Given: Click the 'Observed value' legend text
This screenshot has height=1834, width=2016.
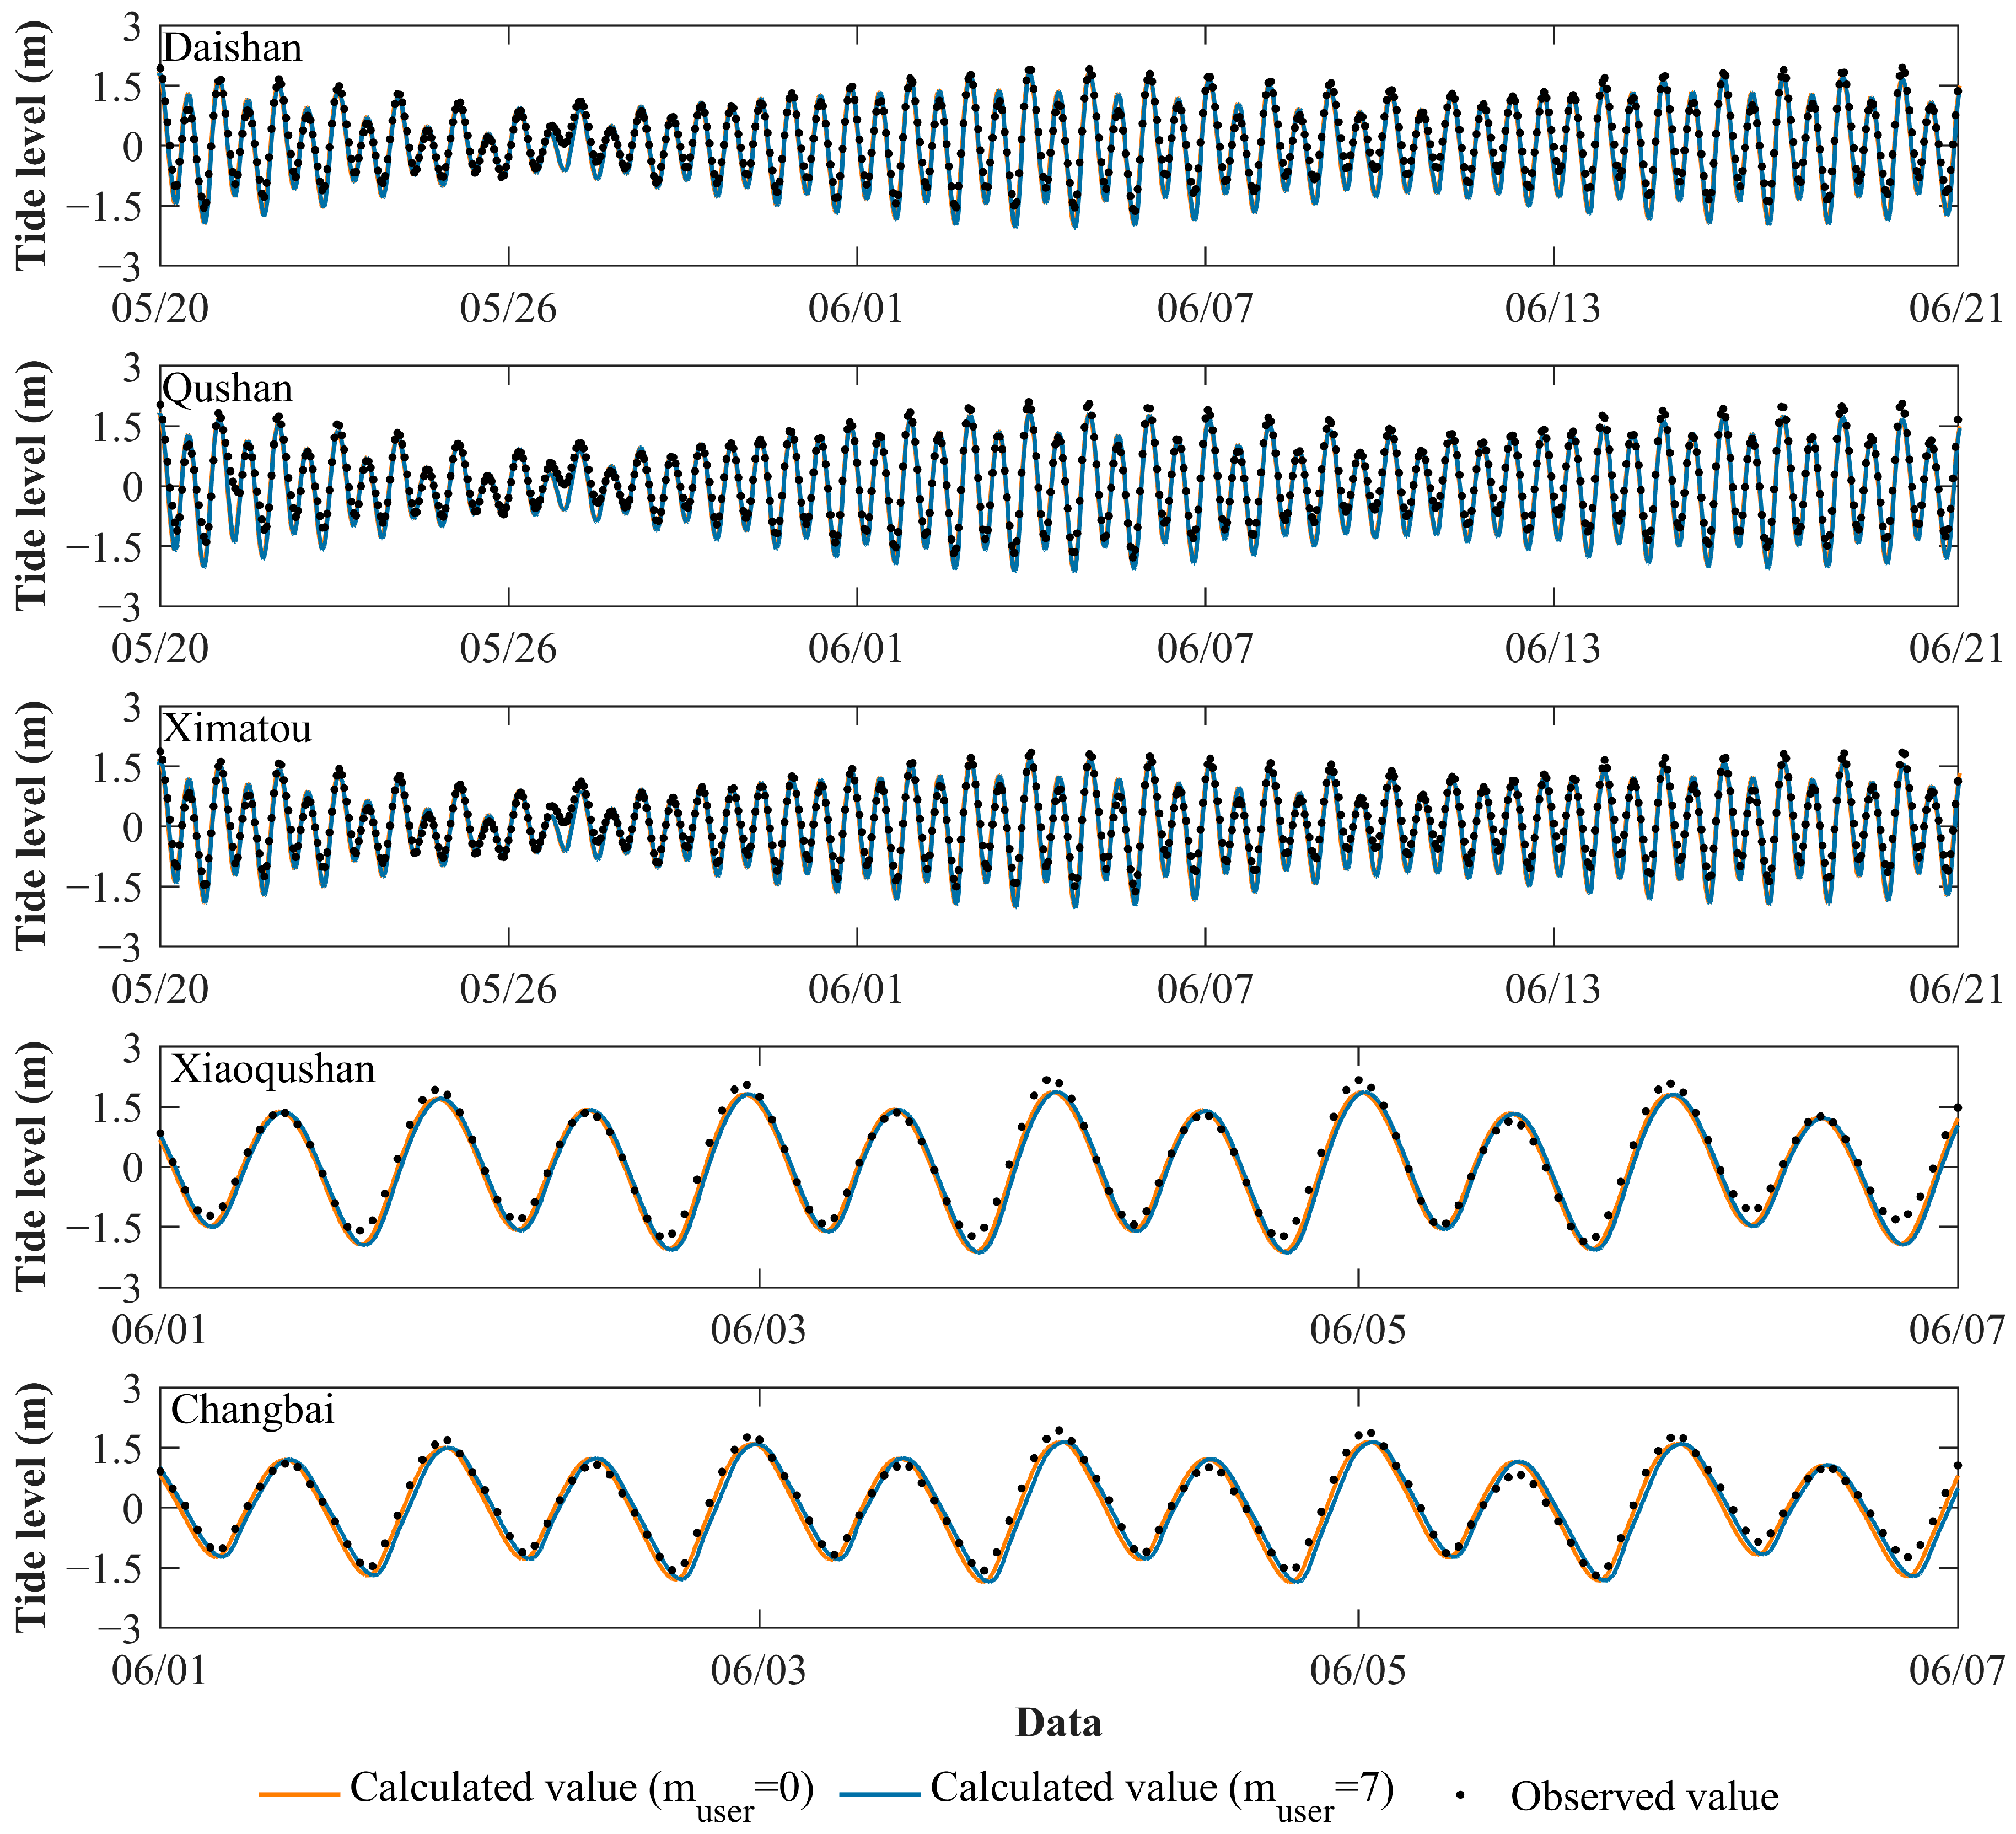Looking at the screenshot, I should pyautogui.click(x=1644, y=1796).
